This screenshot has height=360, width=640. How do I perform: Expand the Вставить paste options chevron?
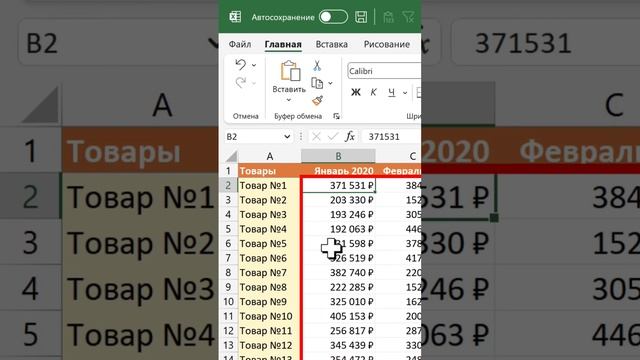tap(289, 100)
